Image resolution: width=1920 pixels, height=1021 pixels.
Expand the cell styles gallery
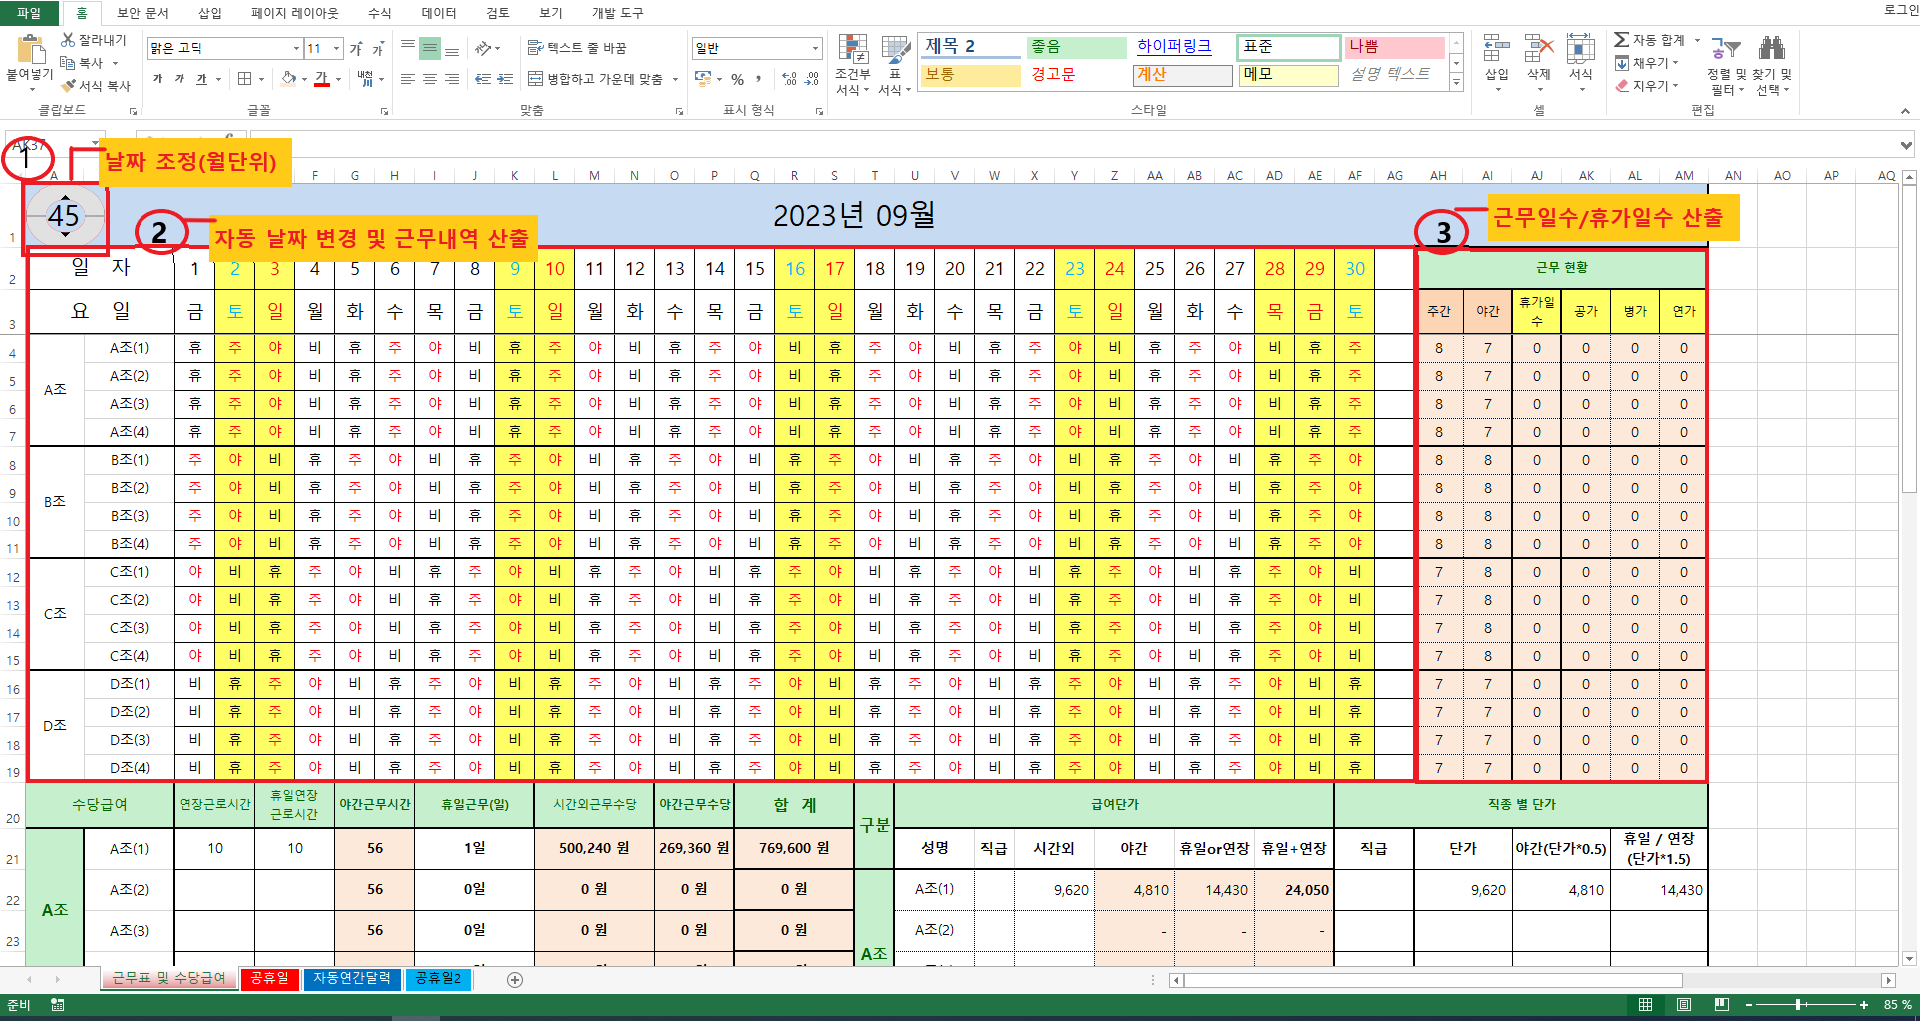pyautogui.click(x=1456, y=84)
